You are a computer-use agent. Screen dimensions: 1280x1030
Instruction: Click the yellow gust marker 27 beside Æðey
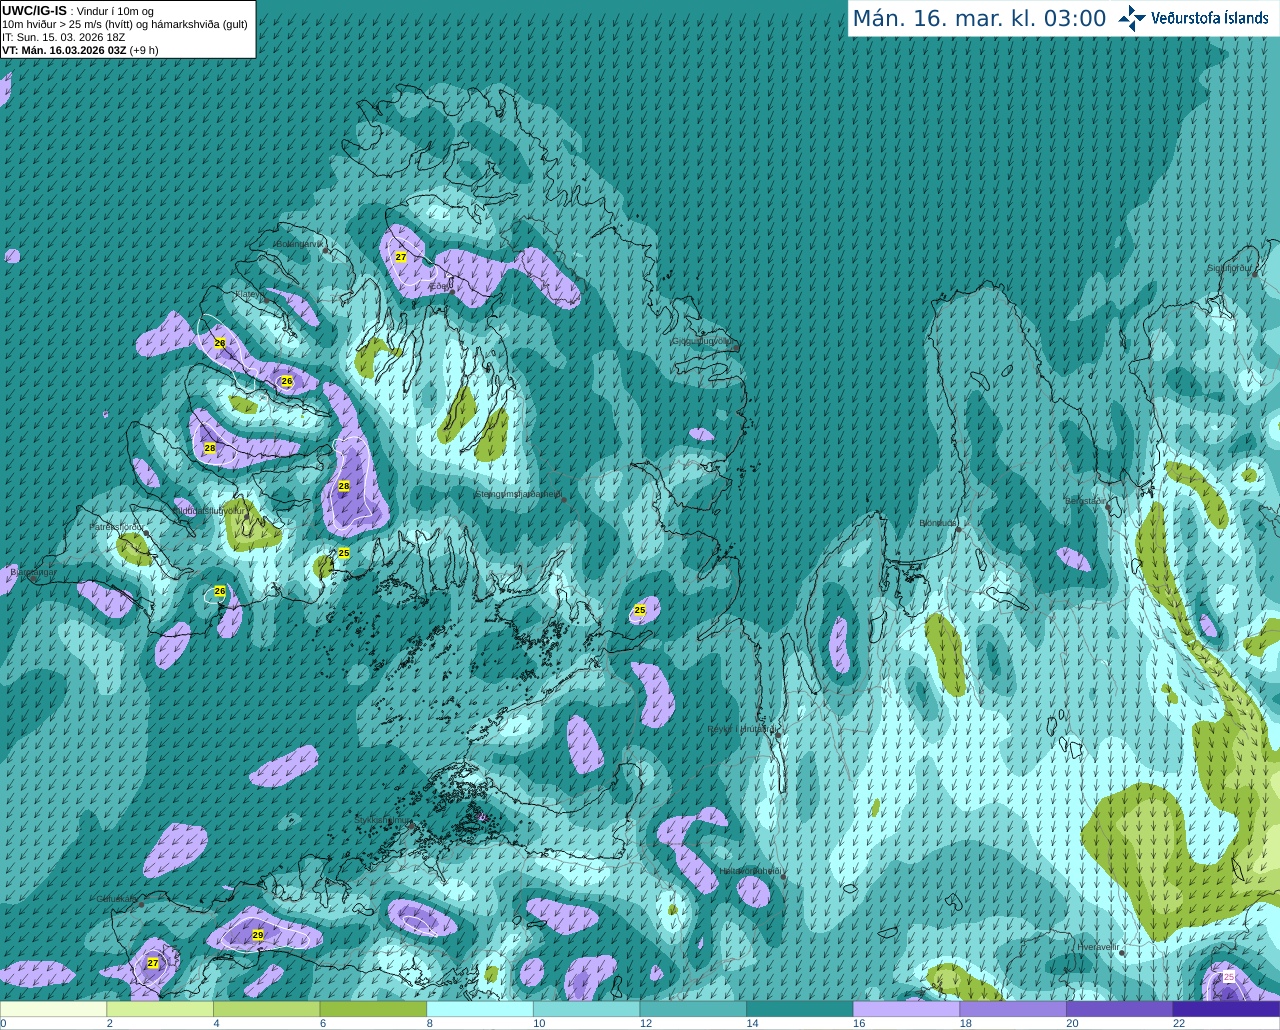click(x=401, y=257)
